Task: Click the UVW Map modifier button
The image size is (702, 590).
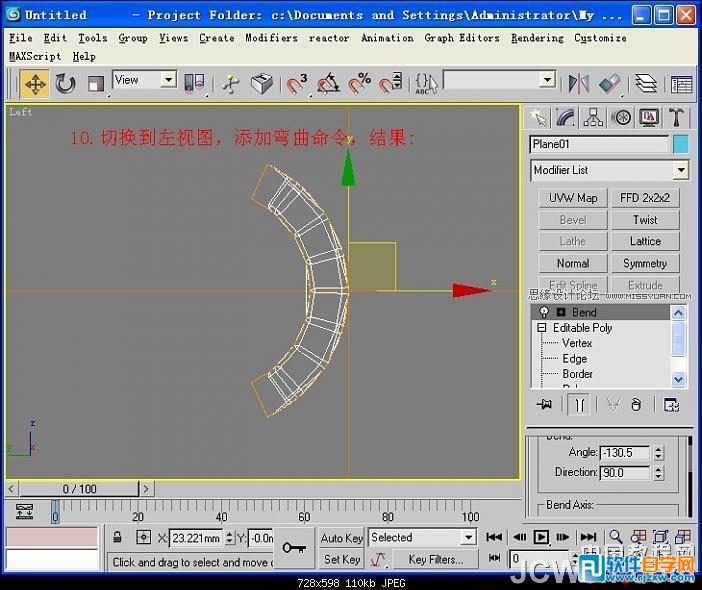Action: pos(573,198)
